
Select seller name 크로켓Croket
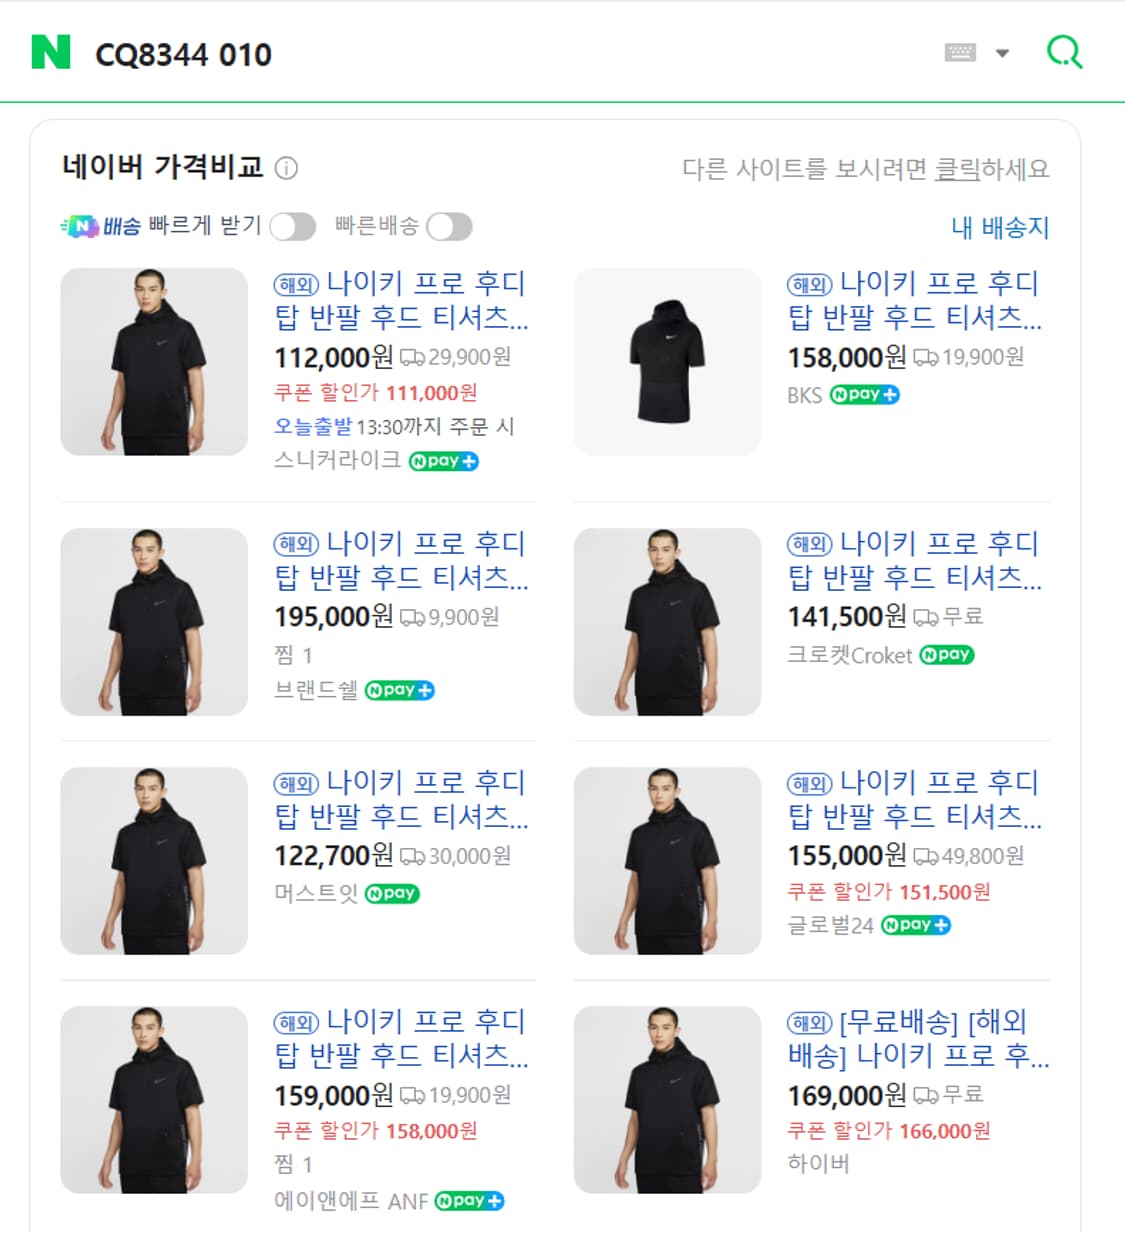point(850,655)
